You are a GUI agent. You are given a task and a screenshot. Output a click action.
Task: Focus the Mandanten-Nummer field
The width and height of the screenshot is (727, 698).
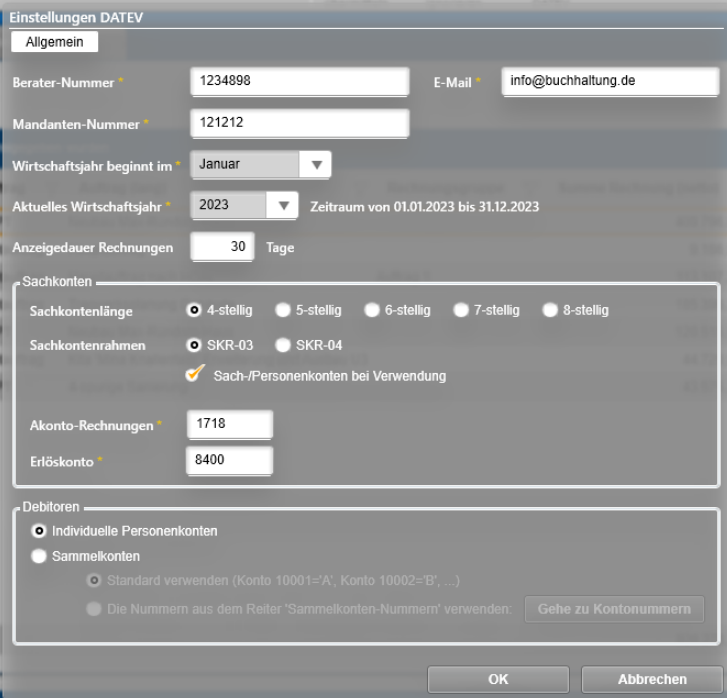299,123
